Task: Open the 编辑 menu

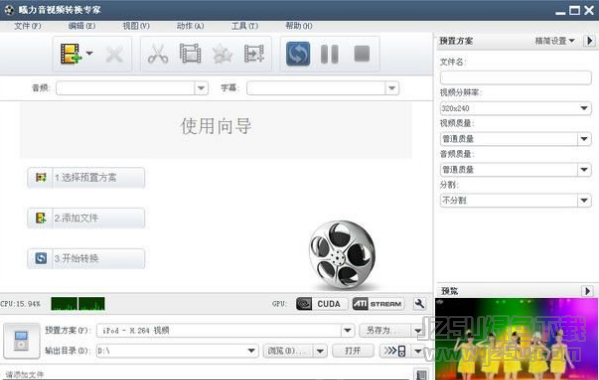Action: point(82,26)
